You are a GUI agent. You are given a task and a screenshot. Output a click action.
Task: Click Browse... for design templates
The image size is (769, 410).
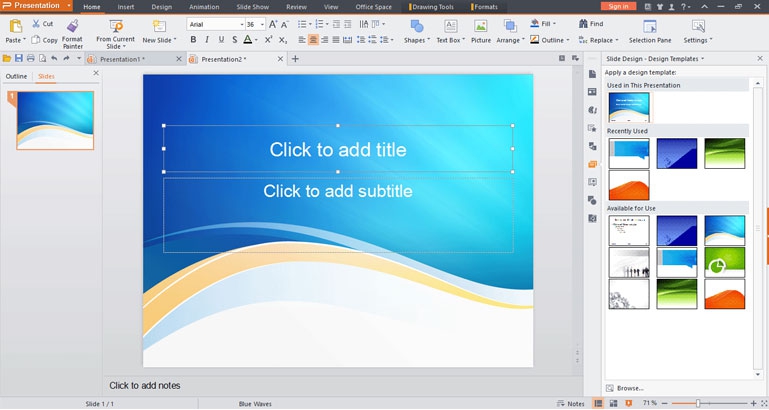(x=625, y=388)
